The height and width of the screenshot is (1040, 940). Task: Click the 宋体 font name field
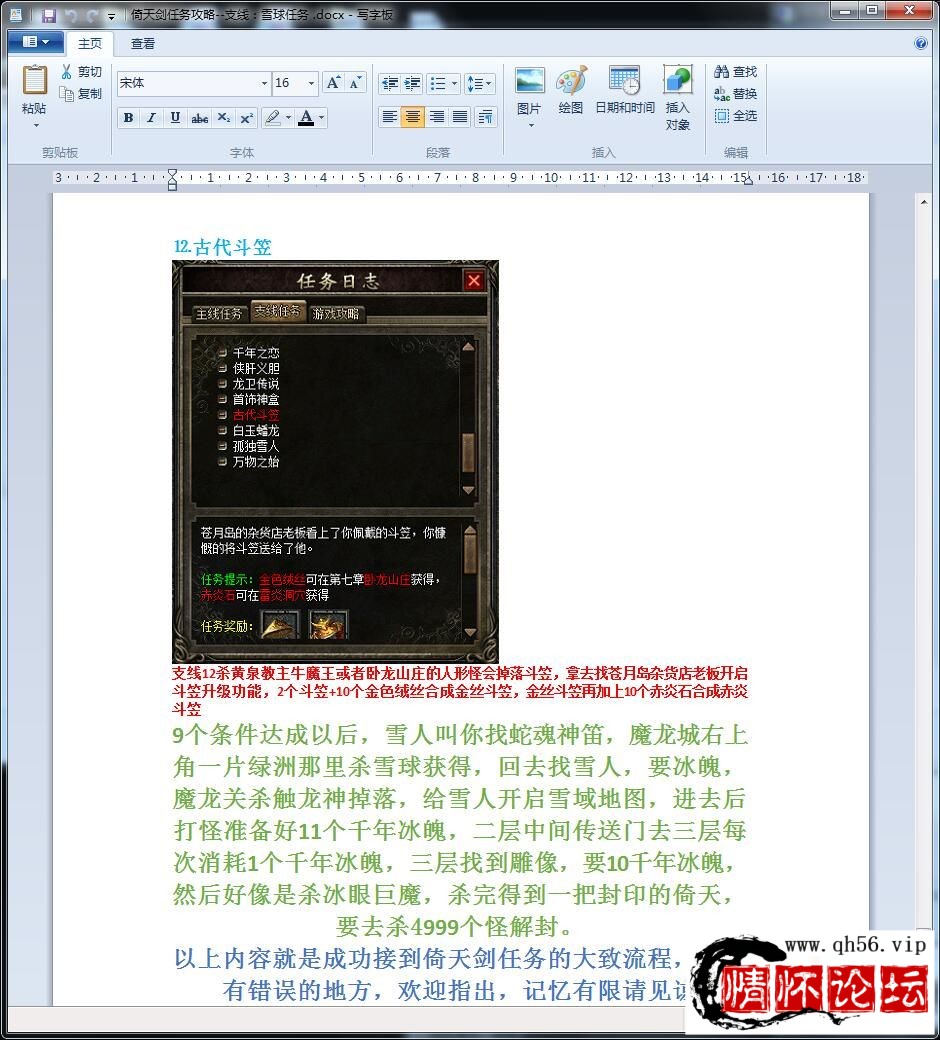pyautogui.click(x=188, y=83)
